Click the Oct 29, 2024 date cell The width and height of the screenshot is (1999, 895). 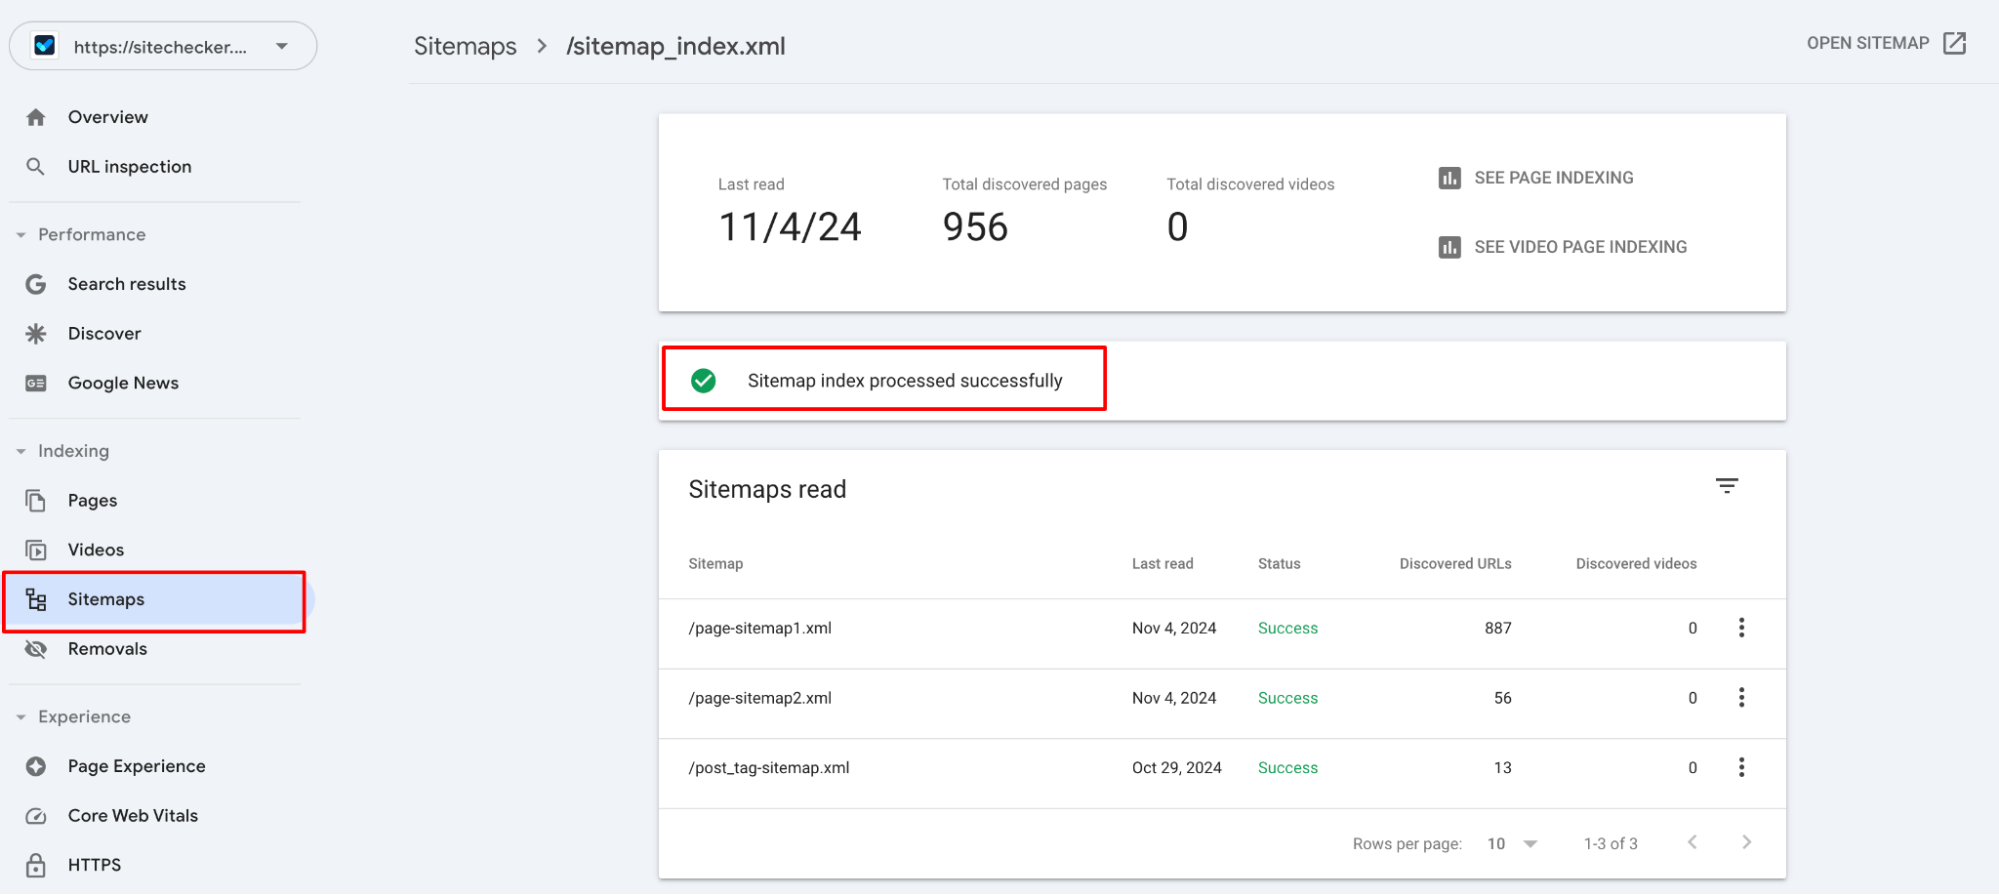point(1177,768)
